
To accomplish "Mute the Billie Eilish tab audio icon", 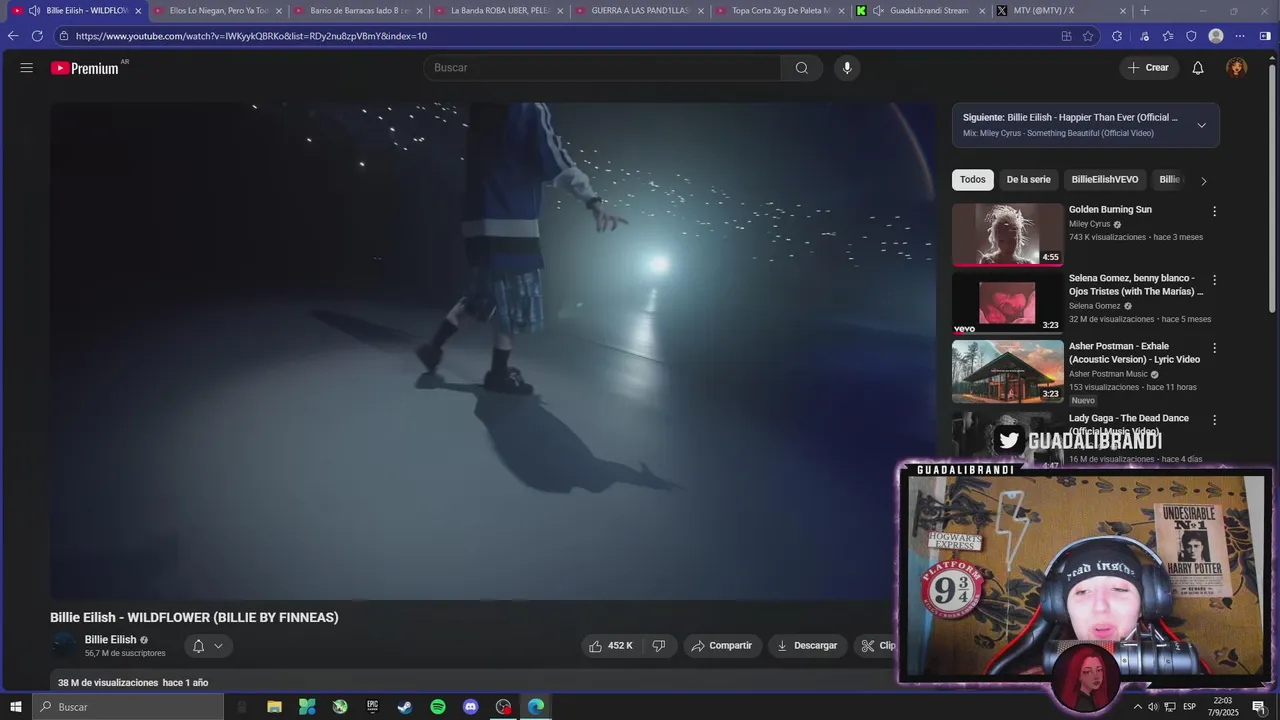I will (x=34, y=11).
